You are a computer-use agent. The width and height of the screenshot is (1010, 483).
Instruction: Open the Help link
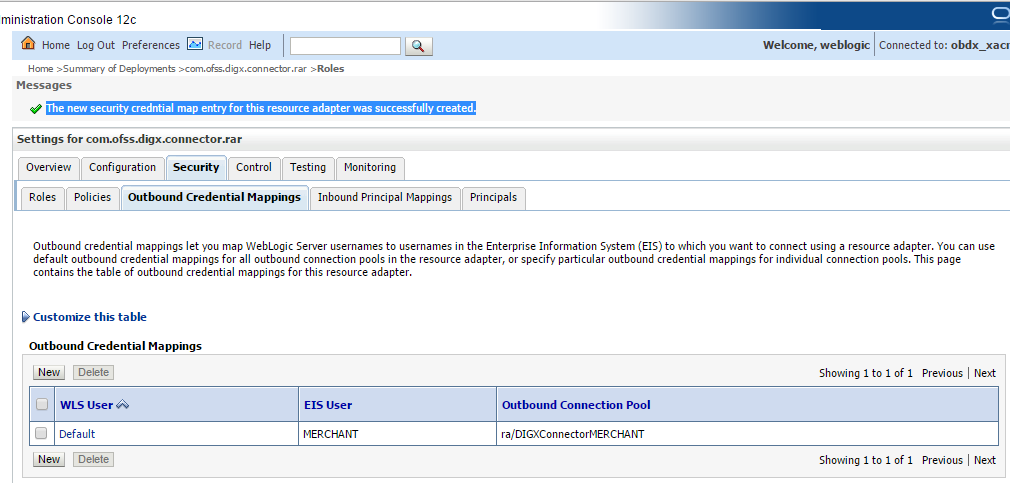point(260,45)
